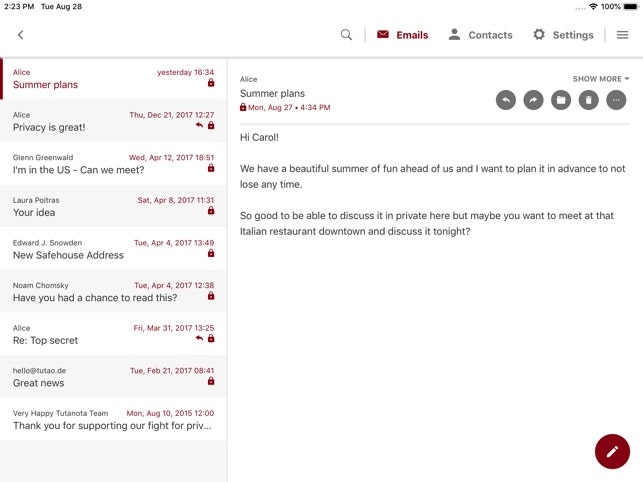The image size is (643, 482).
Task: Click the lock icon next to Mon, Aug 27
Action: (243, 107)
